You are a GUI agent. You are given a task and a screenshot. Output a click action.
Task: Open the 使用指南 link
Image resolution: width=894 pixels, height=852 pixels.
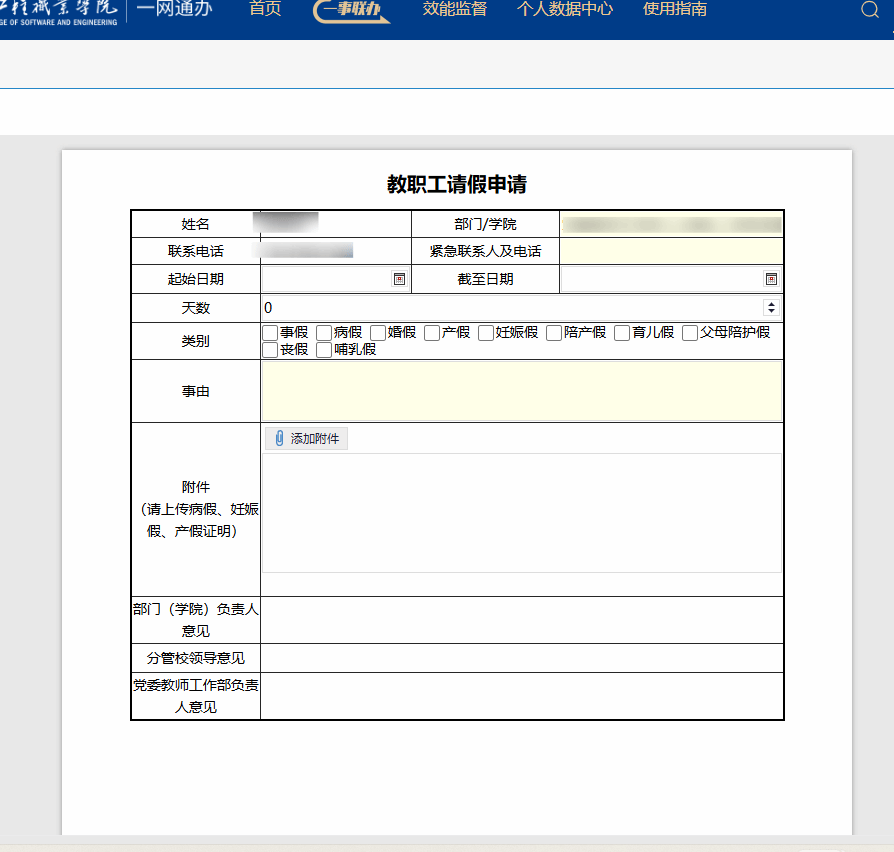pyautogui.click(x=675, y=9)
